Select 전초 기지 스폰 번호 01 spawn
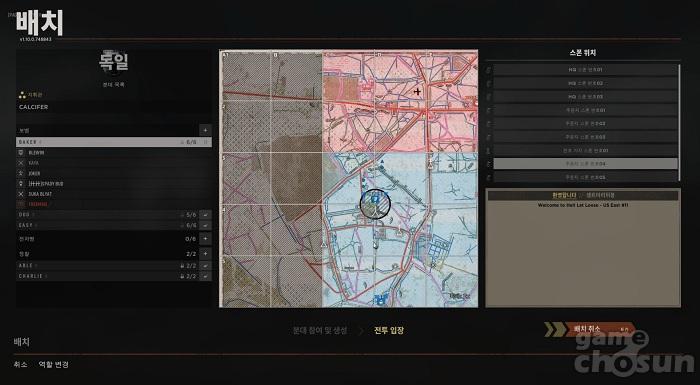This screenshot has width=700, height=385. click(585, 151)
